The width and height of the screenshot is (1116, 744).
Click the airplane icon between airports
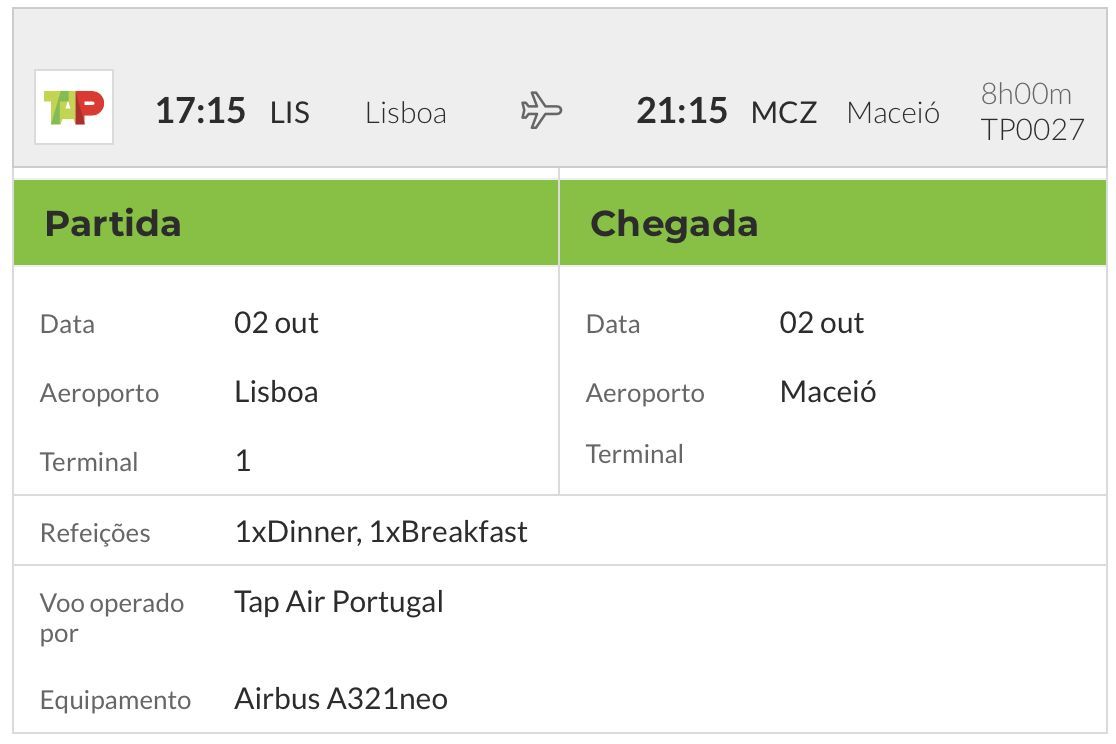(x=541, y=110)
